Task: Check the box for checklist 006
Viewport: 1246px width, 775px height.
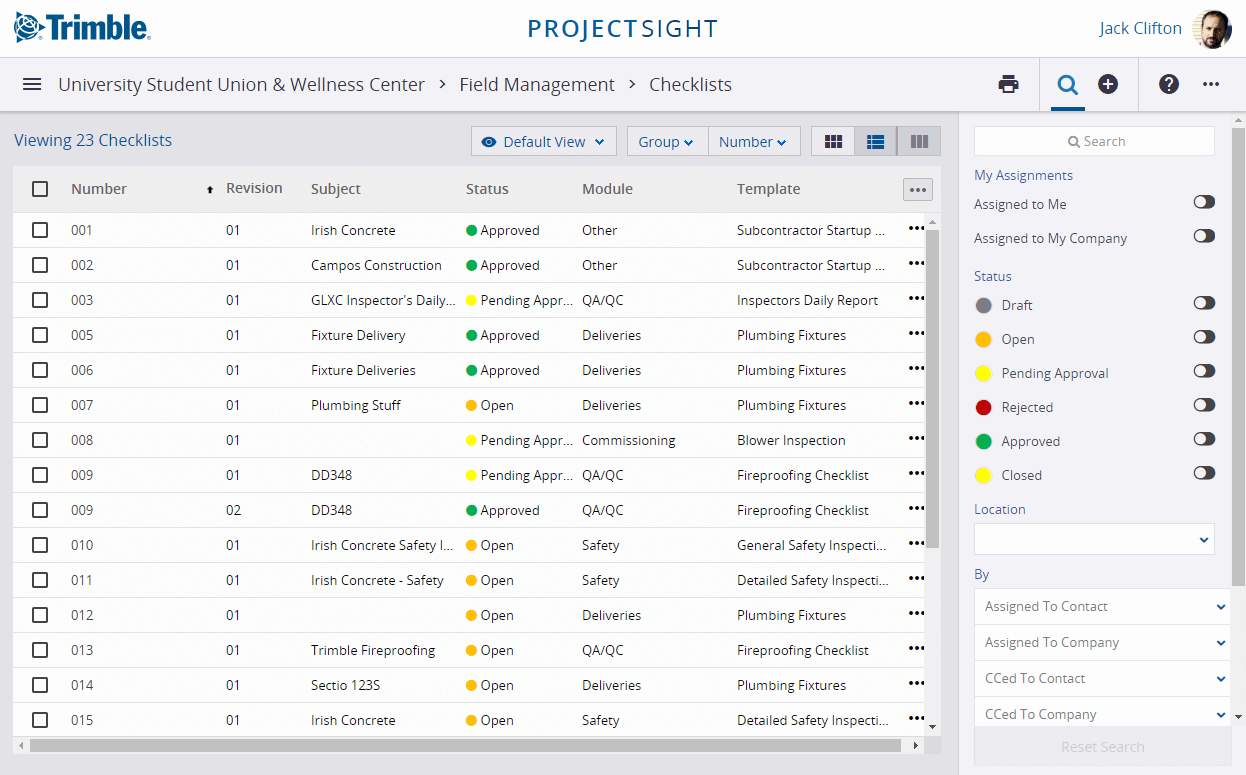Action: point(40,370)
